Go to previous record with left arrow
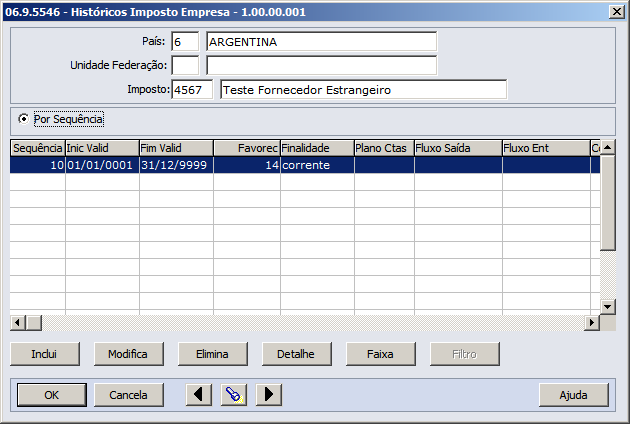The image size is (630, 424). tap(198, 395)
